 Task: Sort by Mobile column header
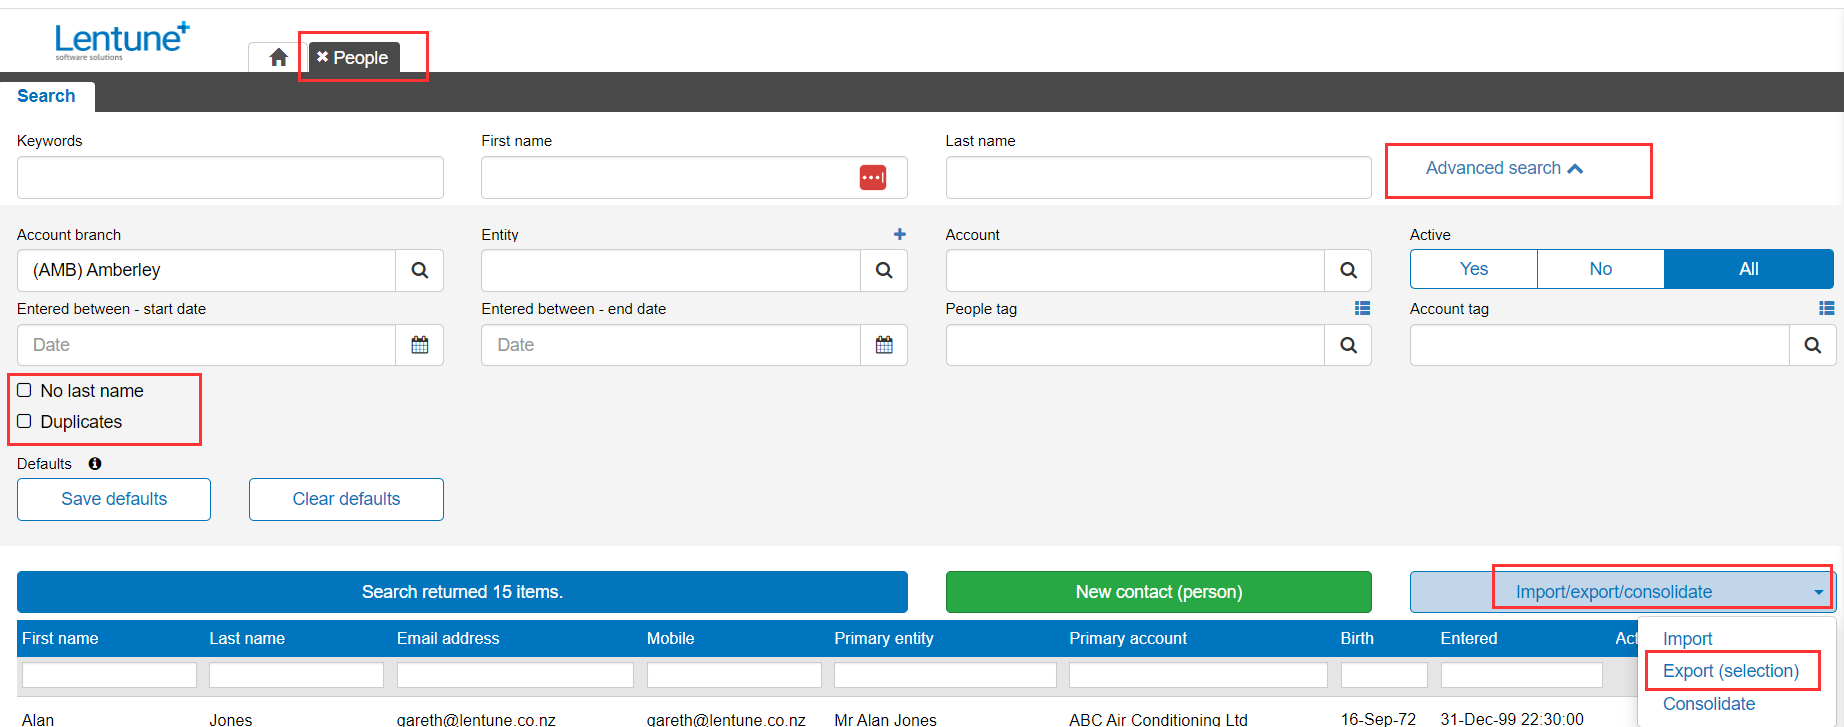point(670,638)
